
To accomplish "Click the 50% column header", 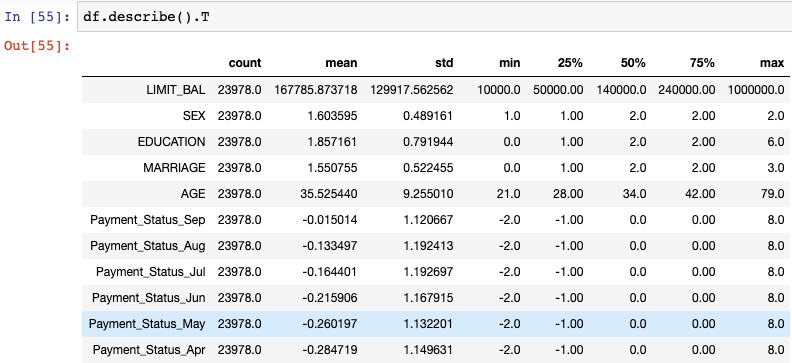I will click(x=633, y=63).
